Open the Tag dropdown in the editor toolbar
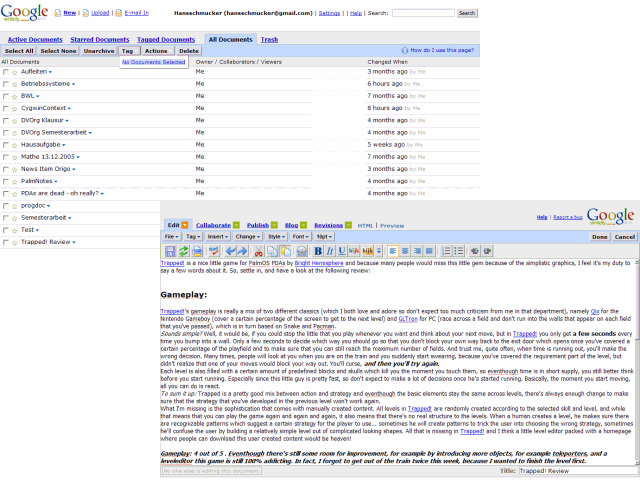This screenshot has width=640, height=480. coord(193,237)
